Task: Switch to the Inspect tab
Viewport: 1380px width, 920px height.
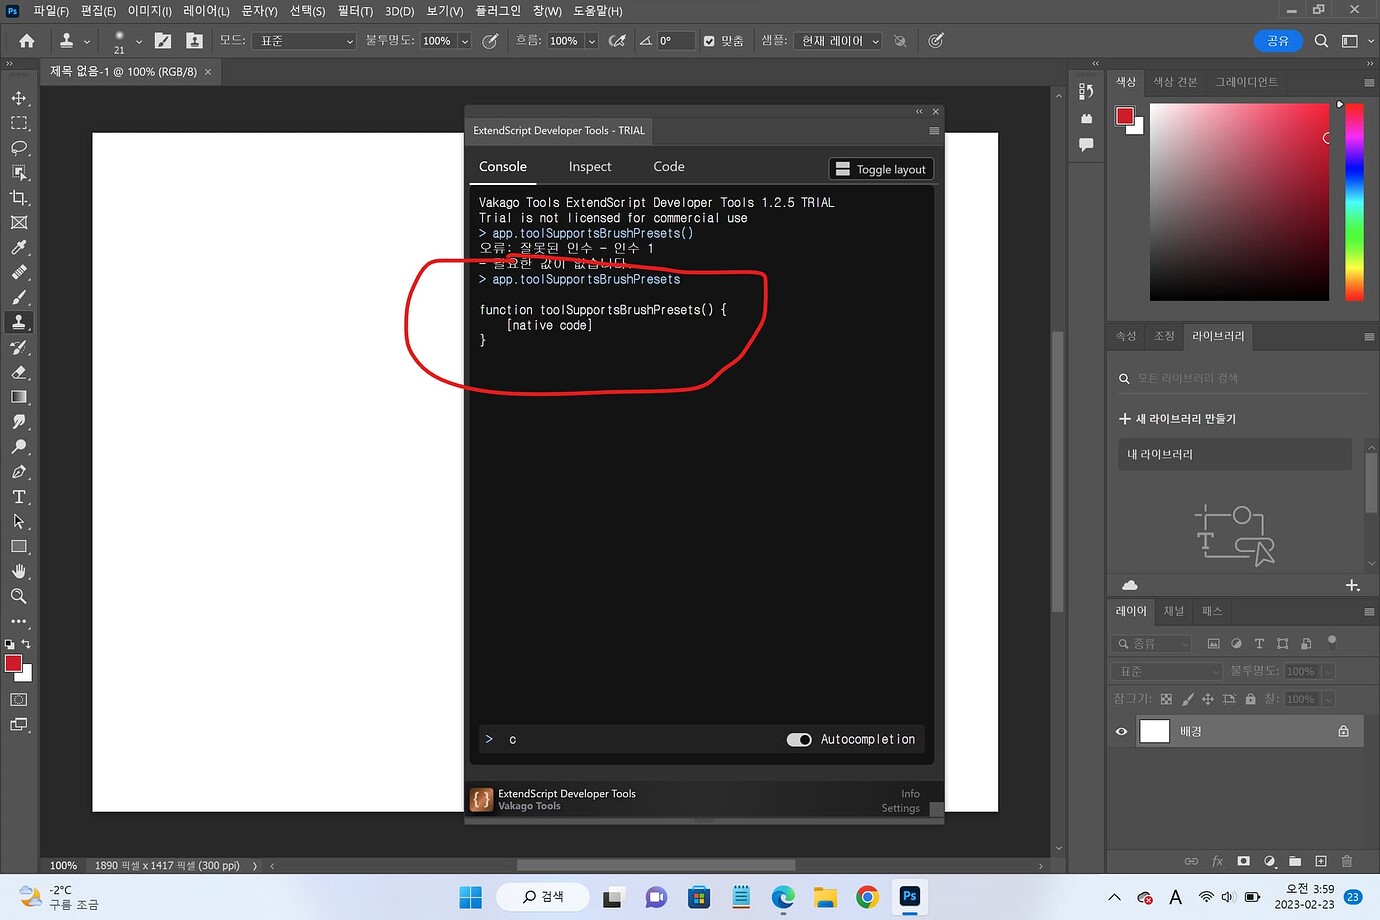Action: (x=589, y=166)
